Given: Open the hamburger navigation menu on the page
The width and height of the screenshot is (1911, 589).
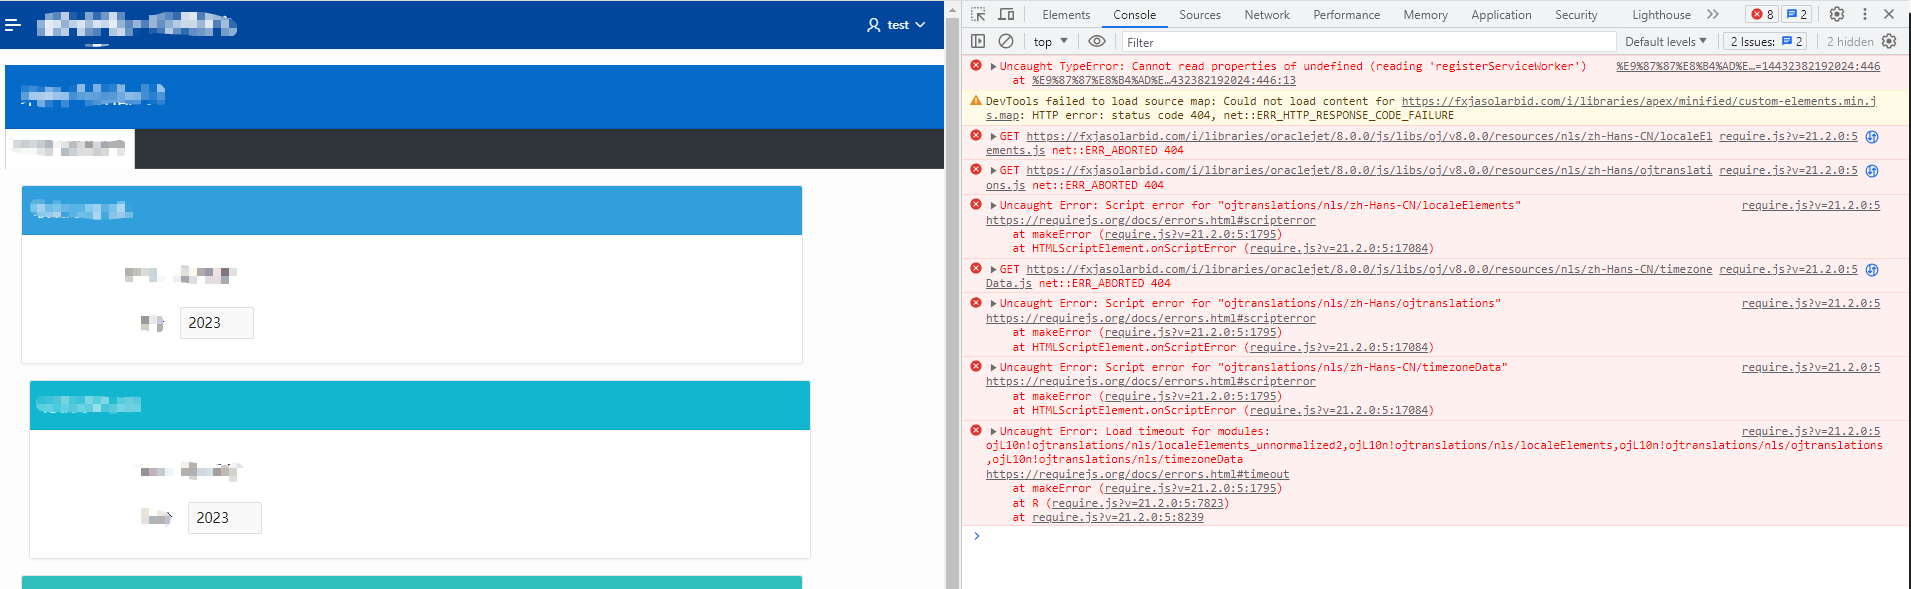Looking at the screenshot, I should coord(13,24).
